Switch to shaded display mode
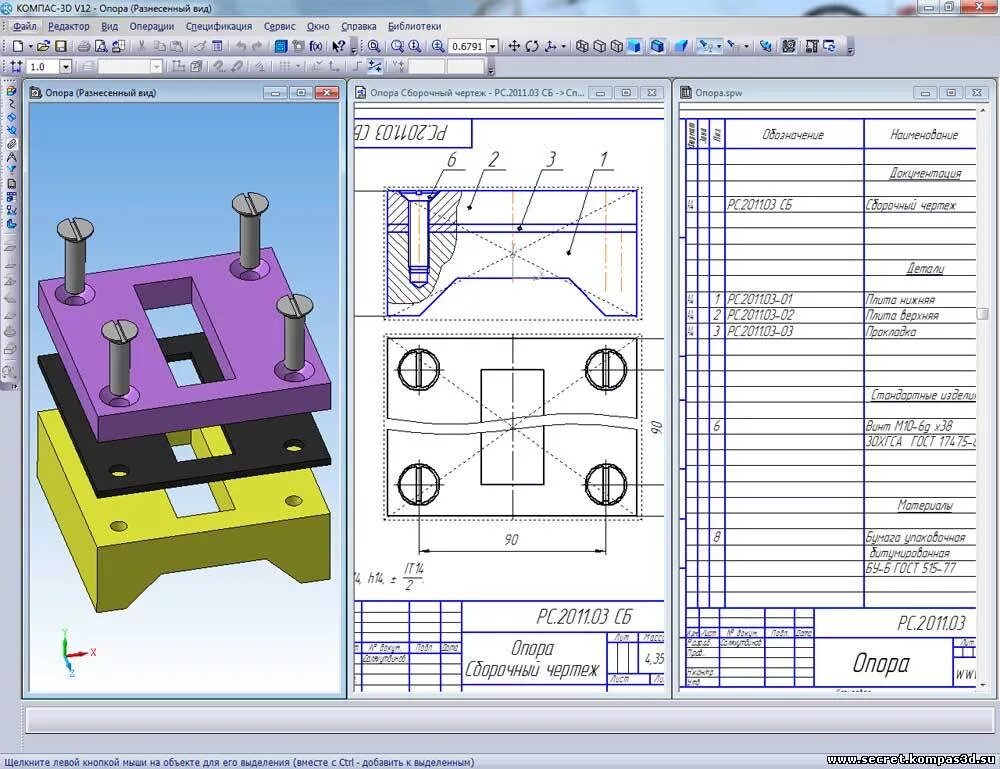The width and height of the screenshot is (1000, 769). (x=634, y=46)
